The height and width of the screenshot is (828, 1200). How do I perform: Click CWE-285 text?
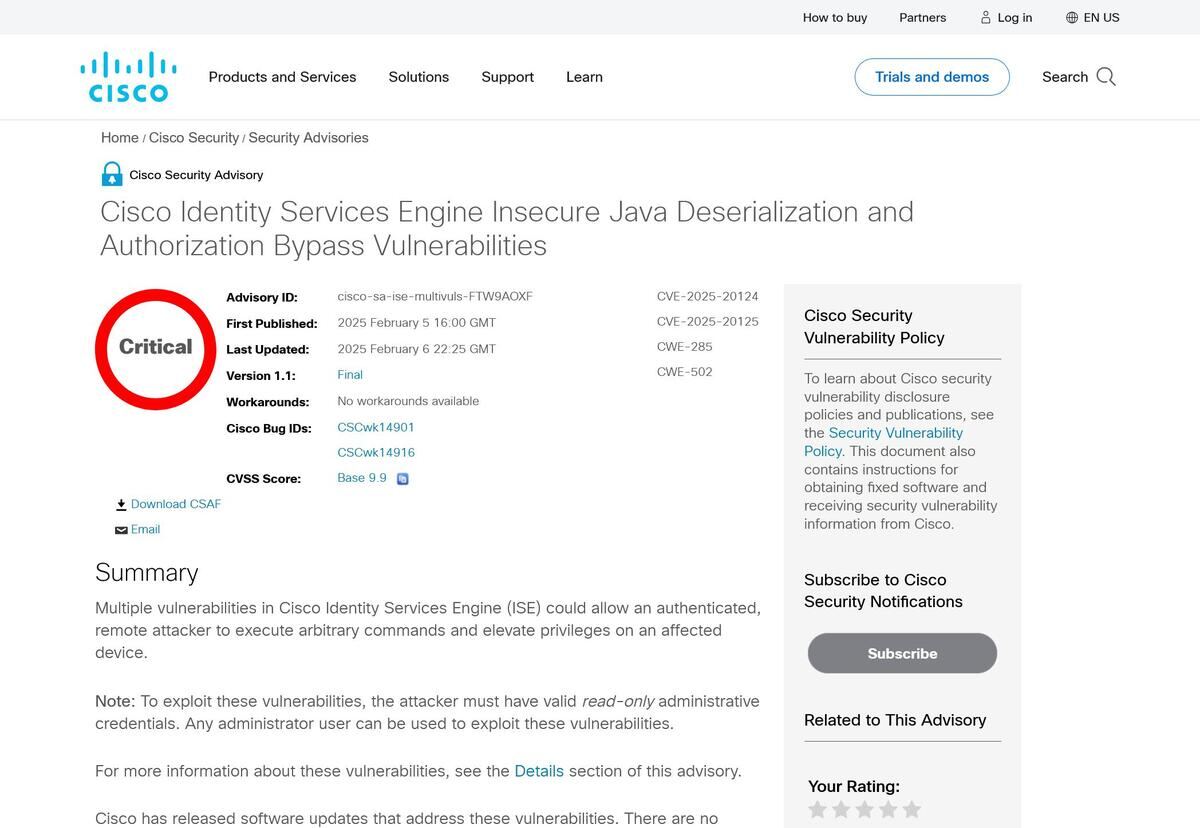685,347
